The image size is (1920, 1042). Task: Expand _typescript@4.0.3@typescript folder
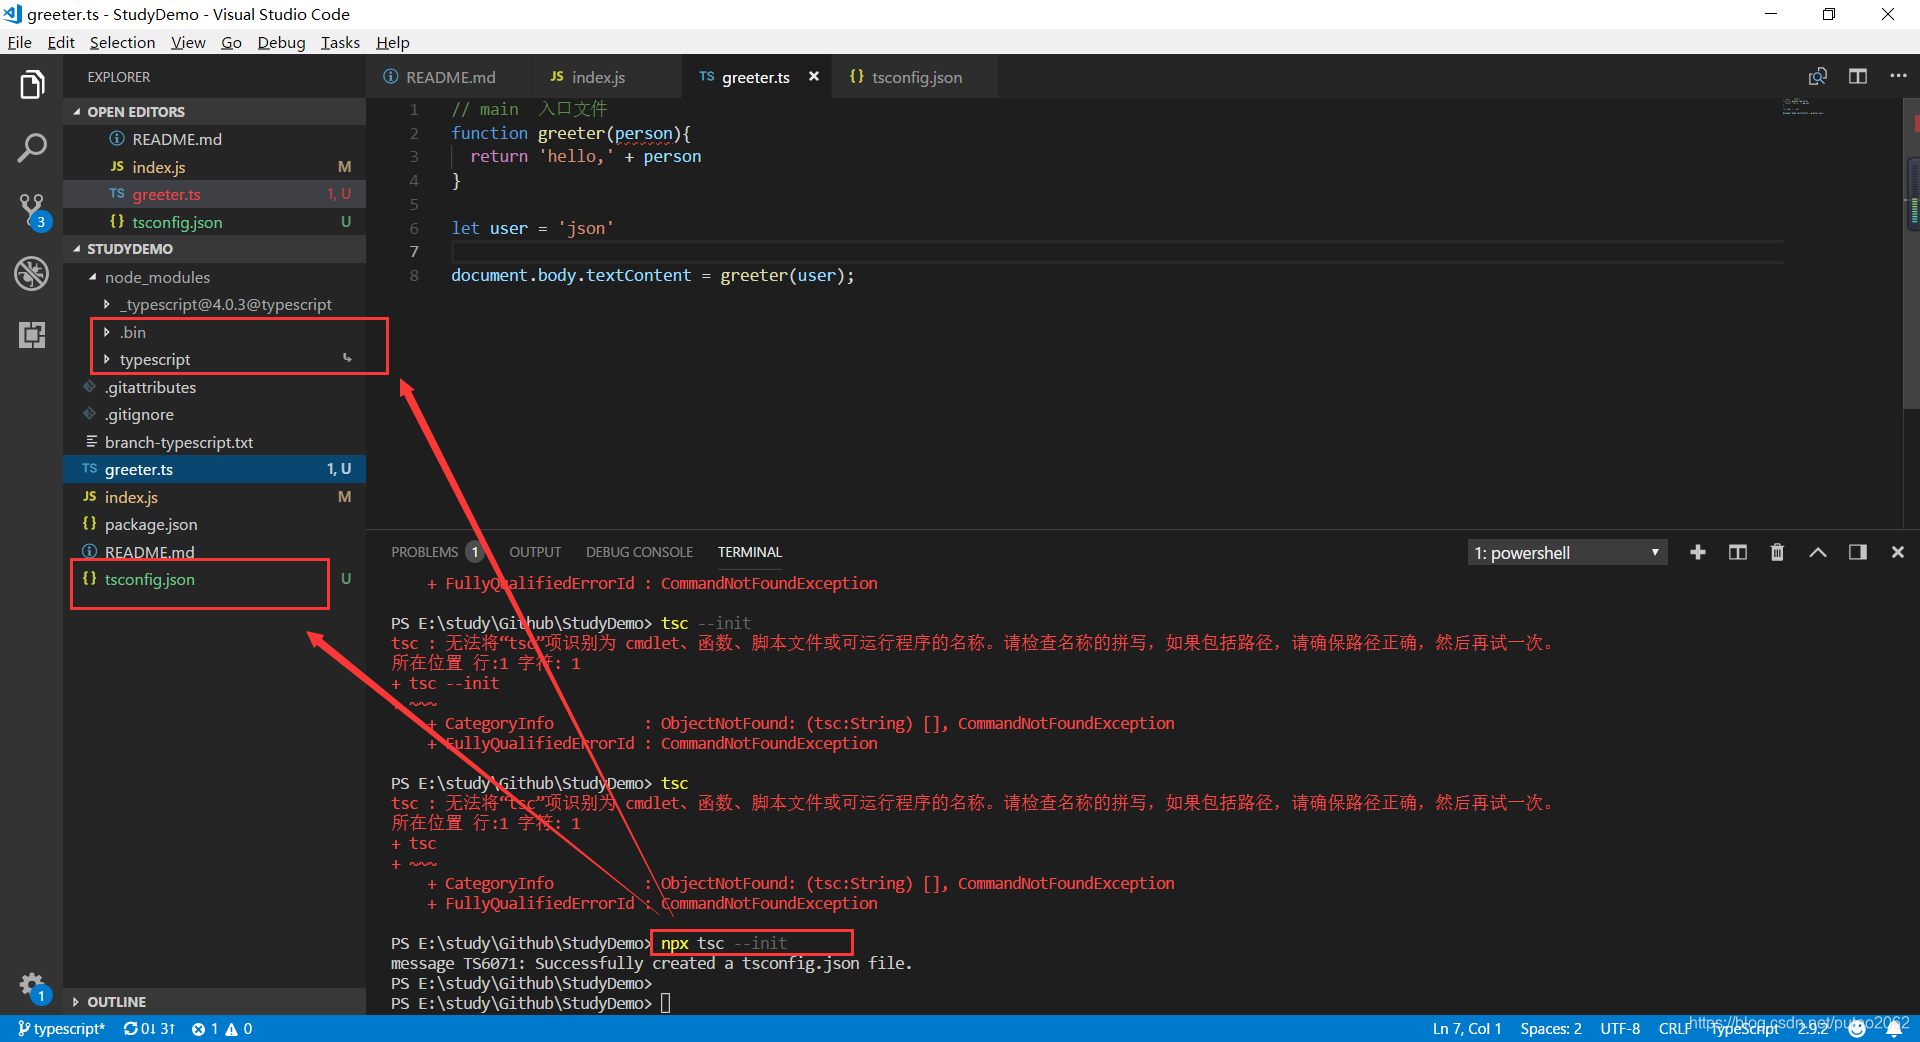(215, 304)
